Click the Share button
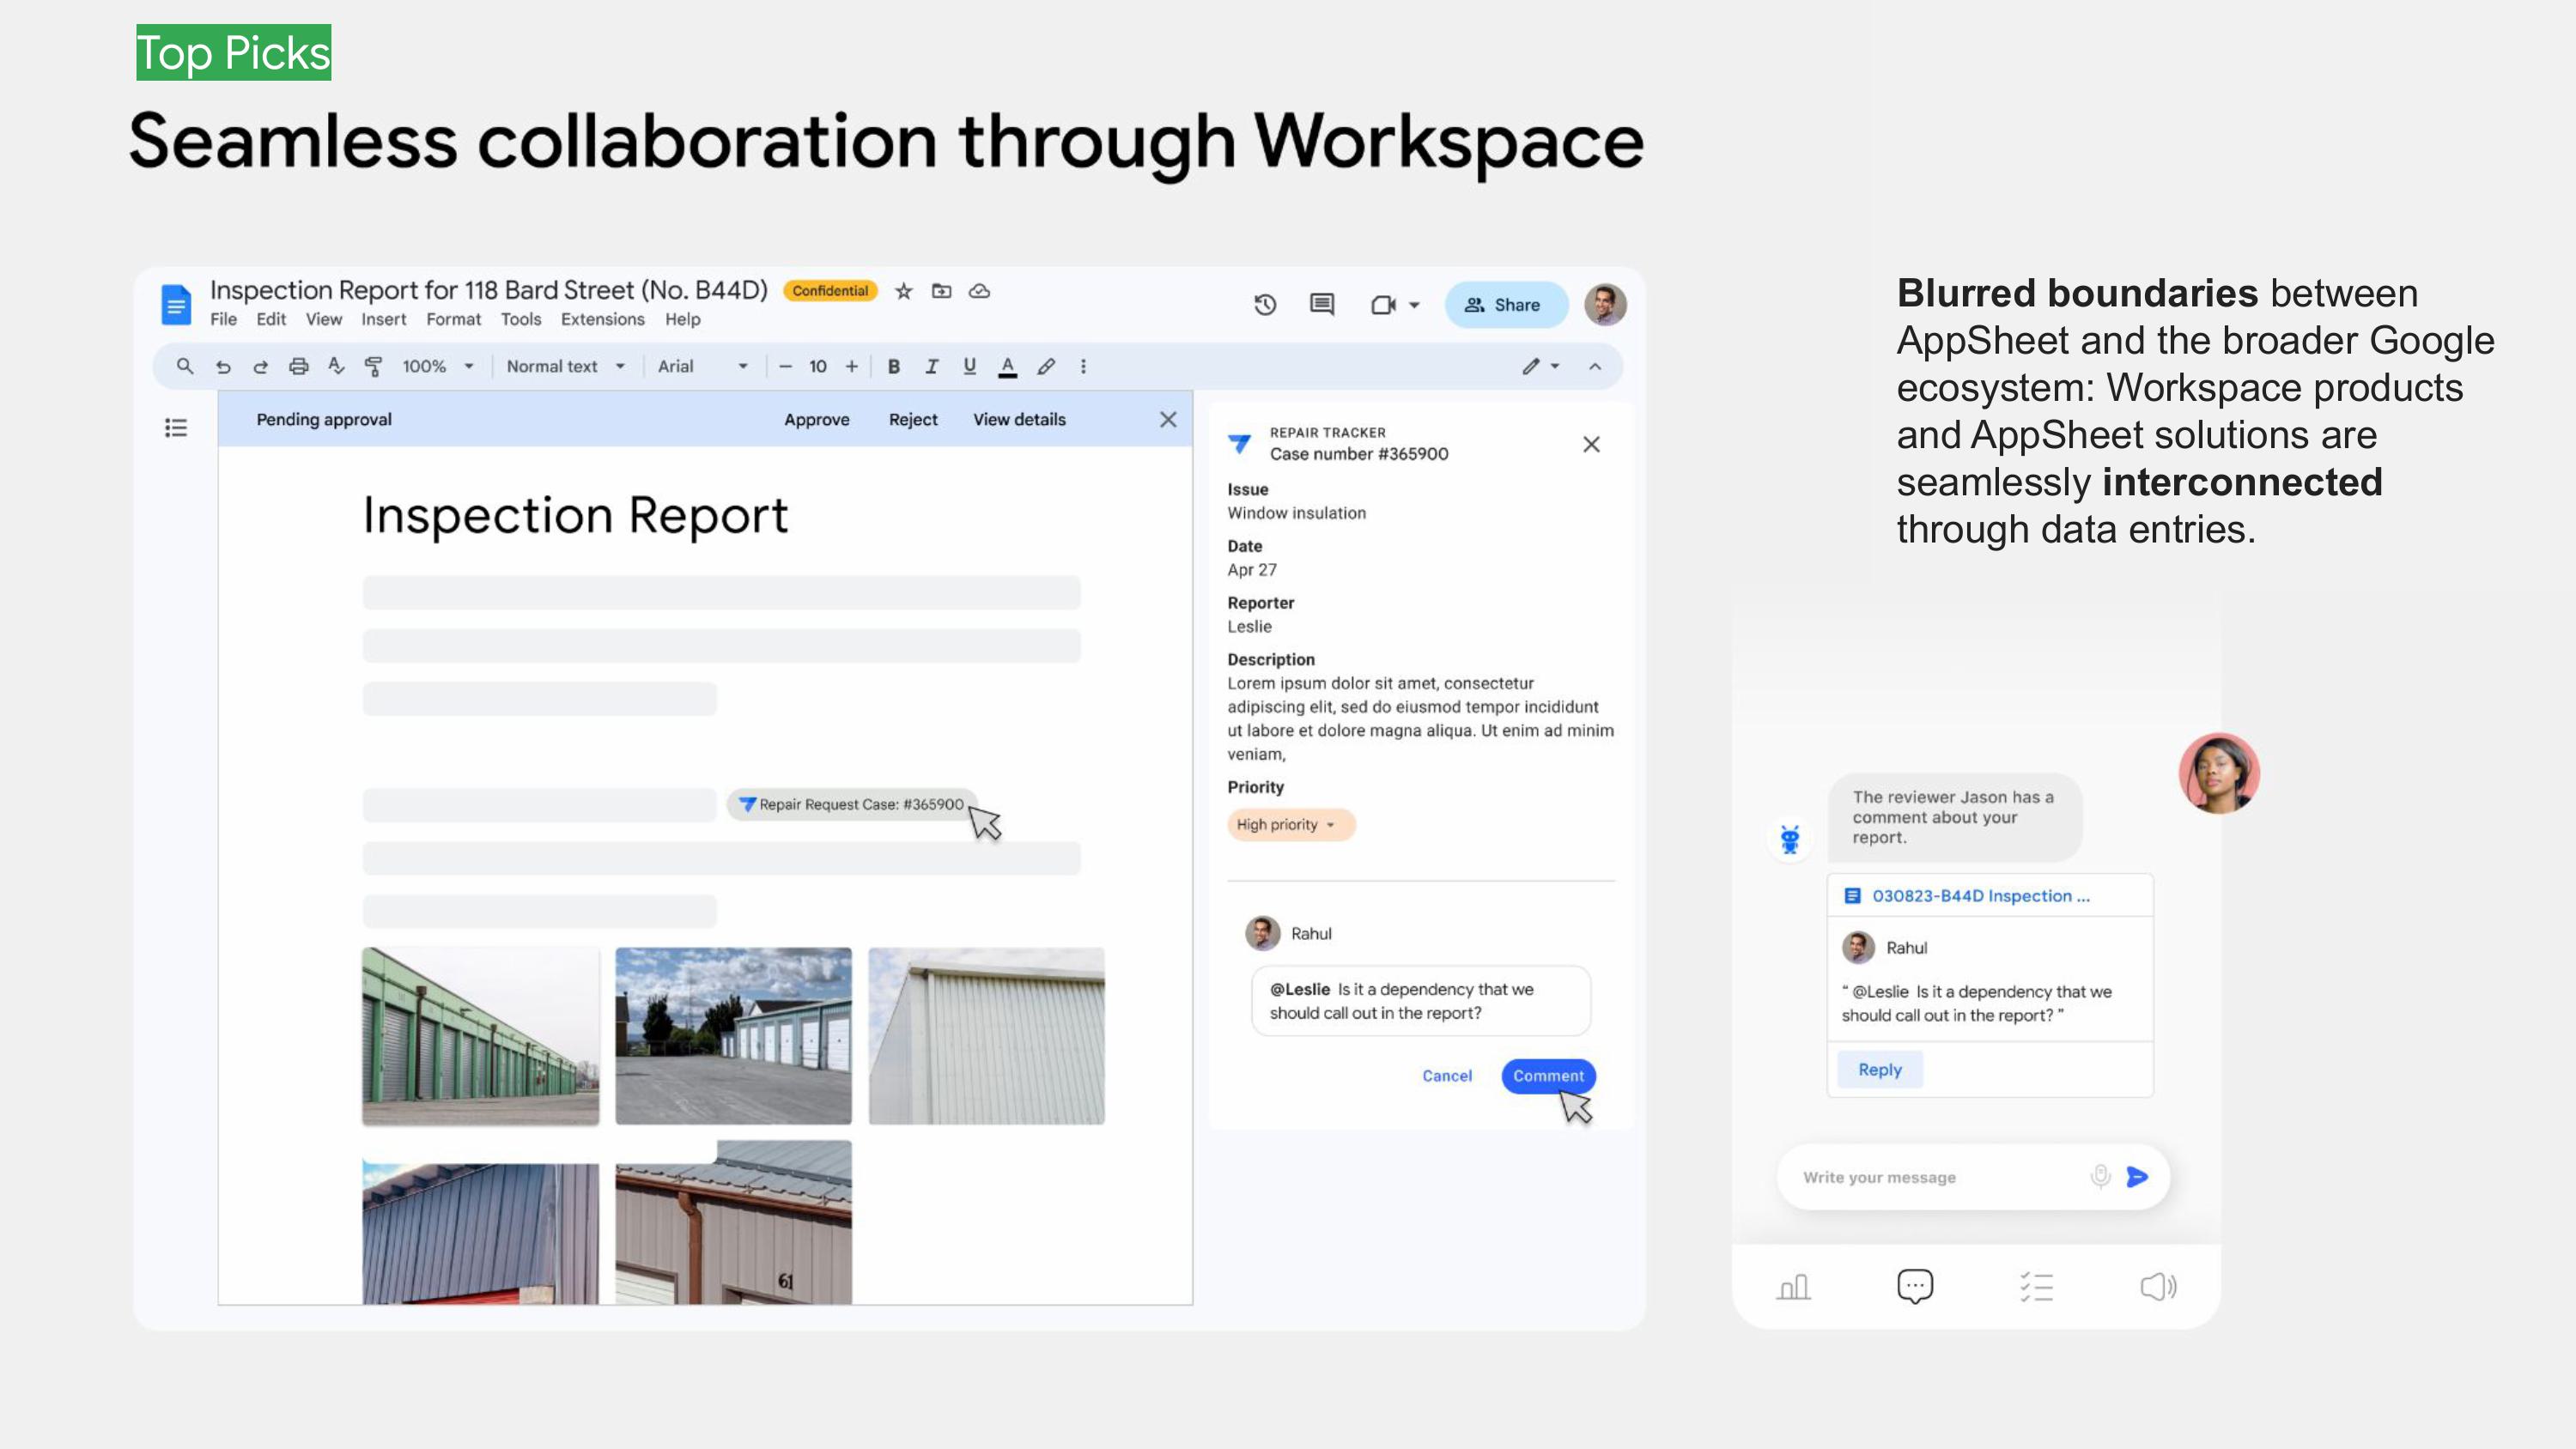This screenshot has width=2576, height=1449. (1505, 305)
